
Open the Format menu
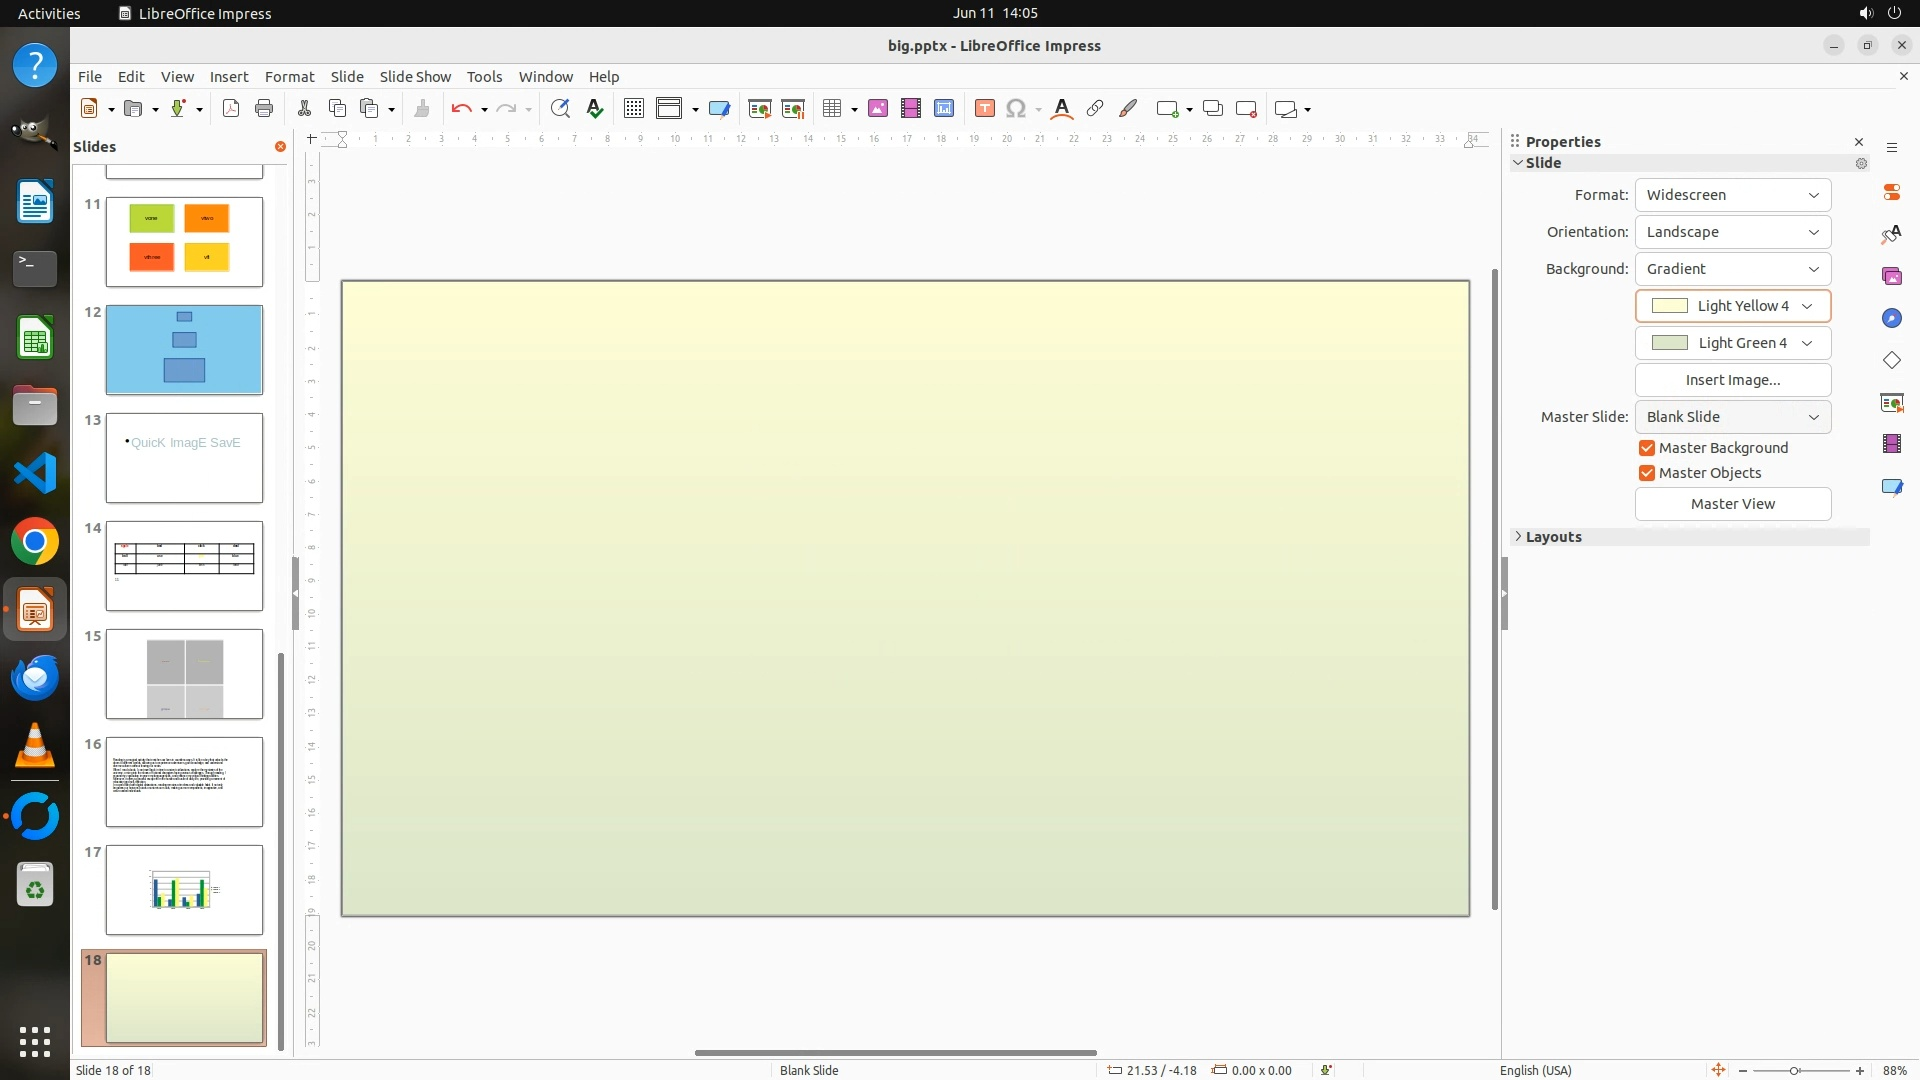289,77
